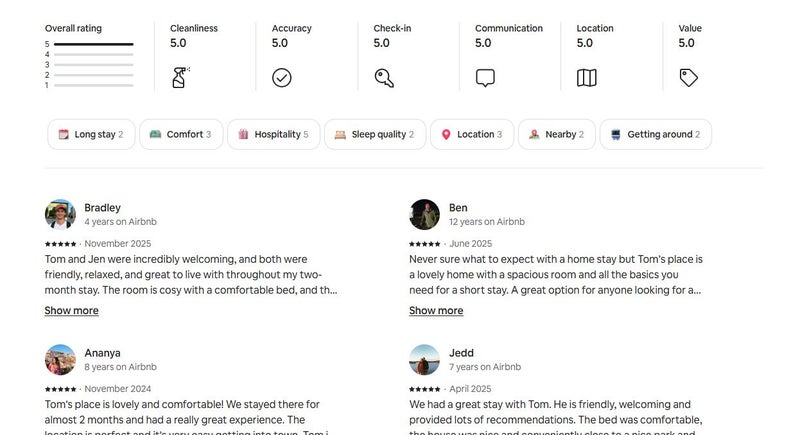
Task: Filter reviews by Comfort tag
Action: coord(180,134)
